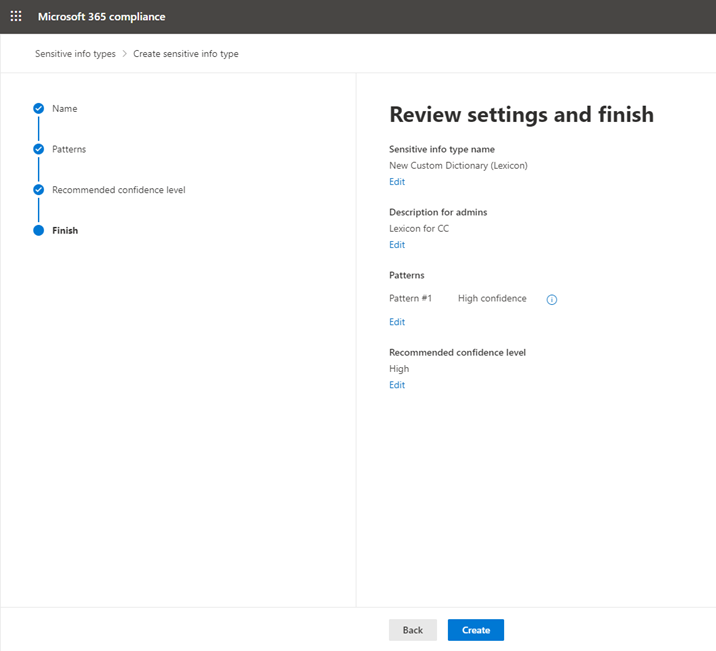
Task: Click the Back button
Action: click(413, 630)
